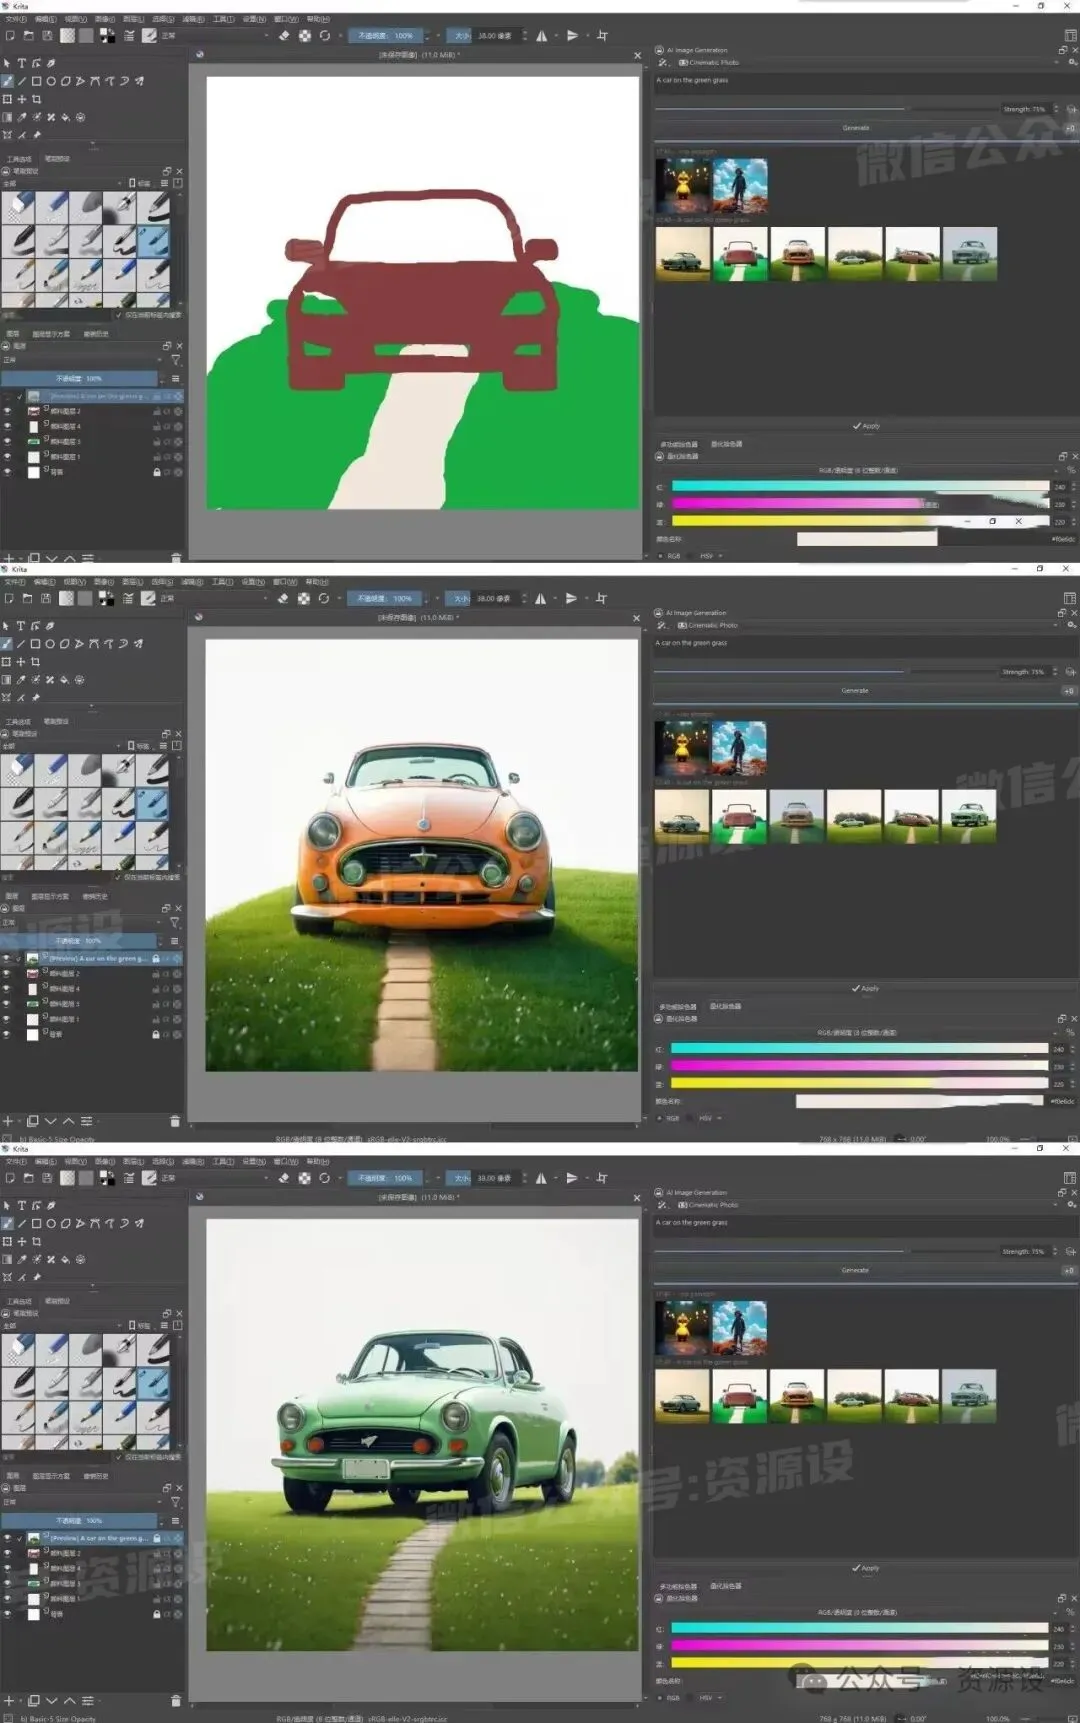This screenshot has height=1723, width=1080.
Task: Click the Generate button in the top screenshot
Action: (856, 128)
